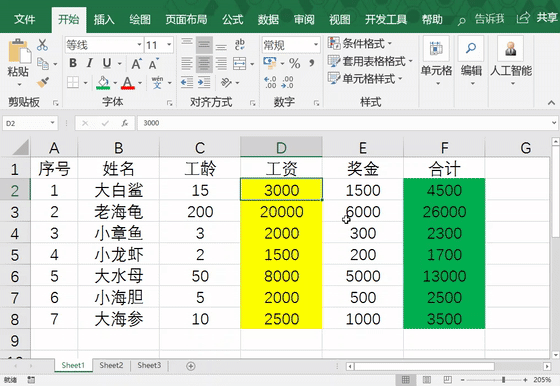Open the font name dropdown
This screenshot has height=386, width=560.
139,45
